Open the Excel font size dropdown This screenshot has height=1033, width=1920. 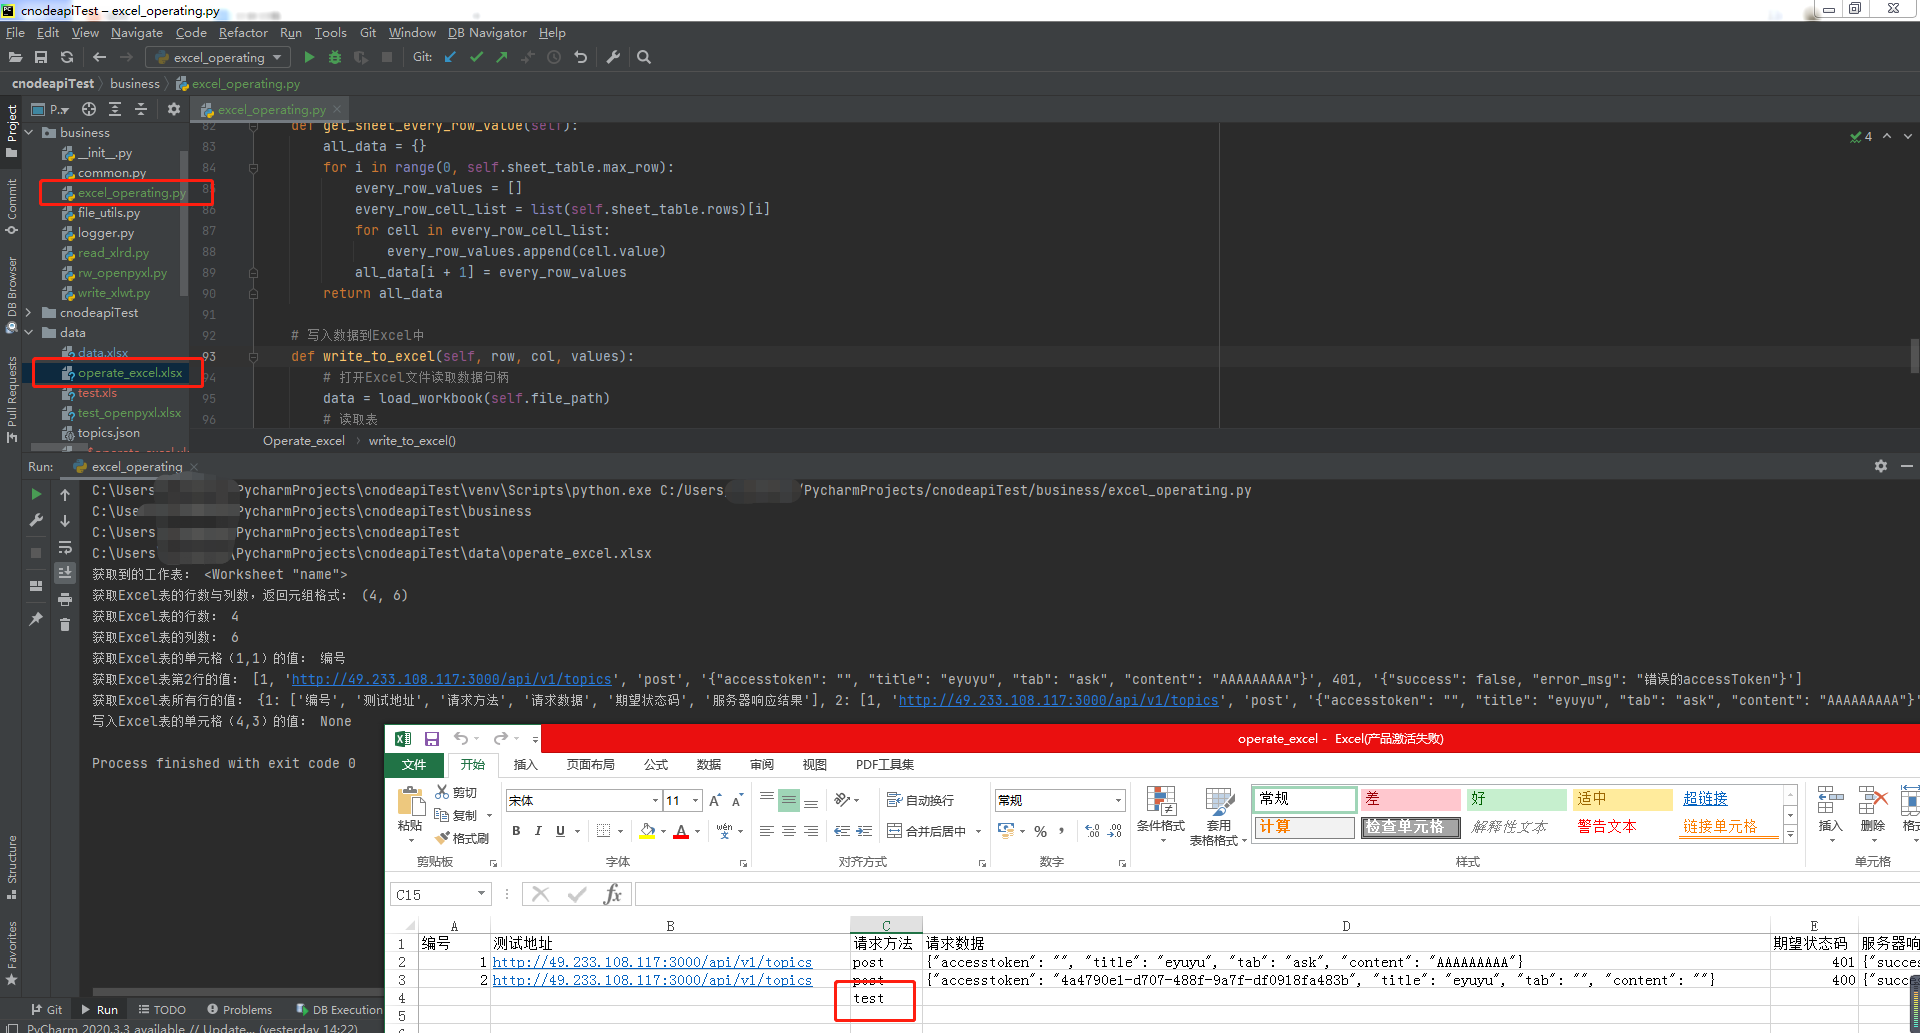pos(696,800)
